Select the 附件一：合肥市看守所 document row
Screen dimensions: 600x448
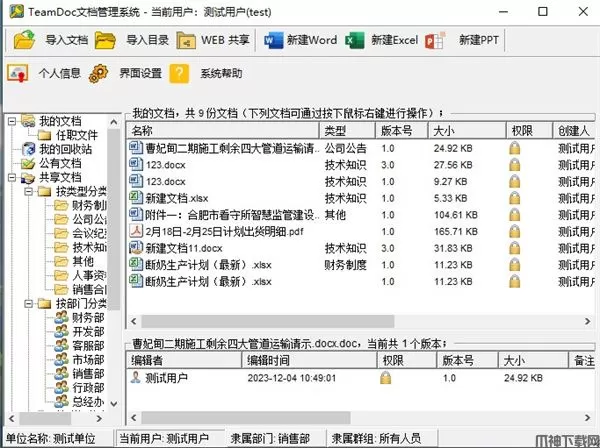[x=361, y=215]
